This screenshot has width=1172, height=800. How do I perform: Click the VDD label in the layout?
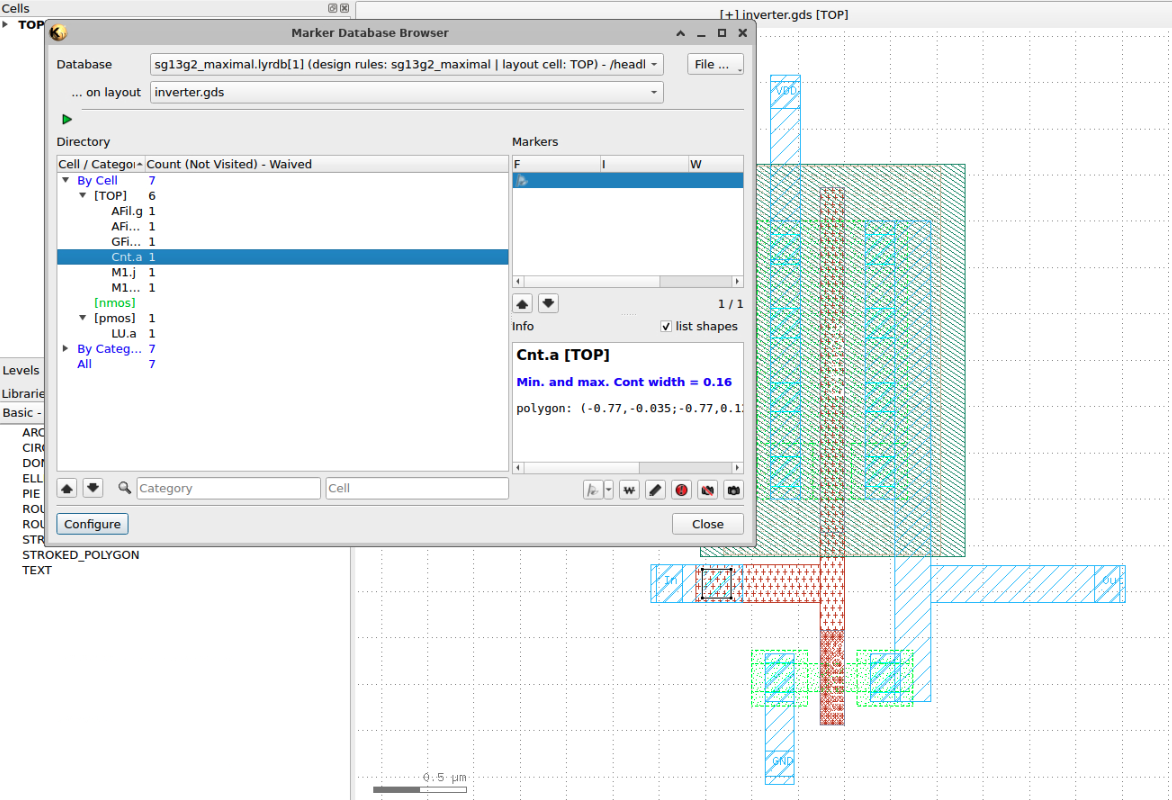(x=786, y=90)
